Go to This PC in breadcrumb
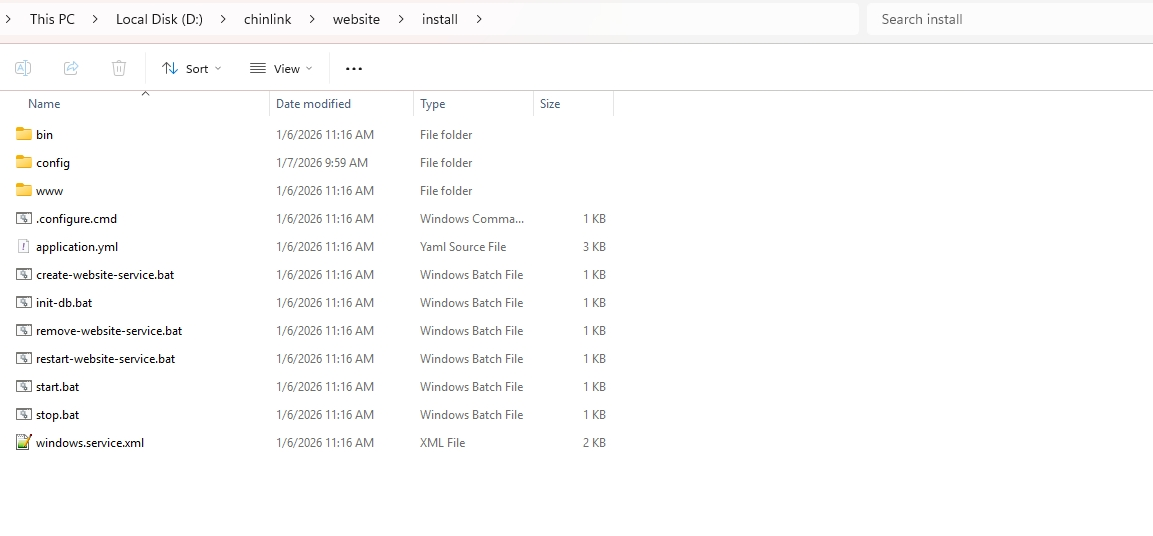The height and width of the screenshot is (536, 1153). point(52,19)
